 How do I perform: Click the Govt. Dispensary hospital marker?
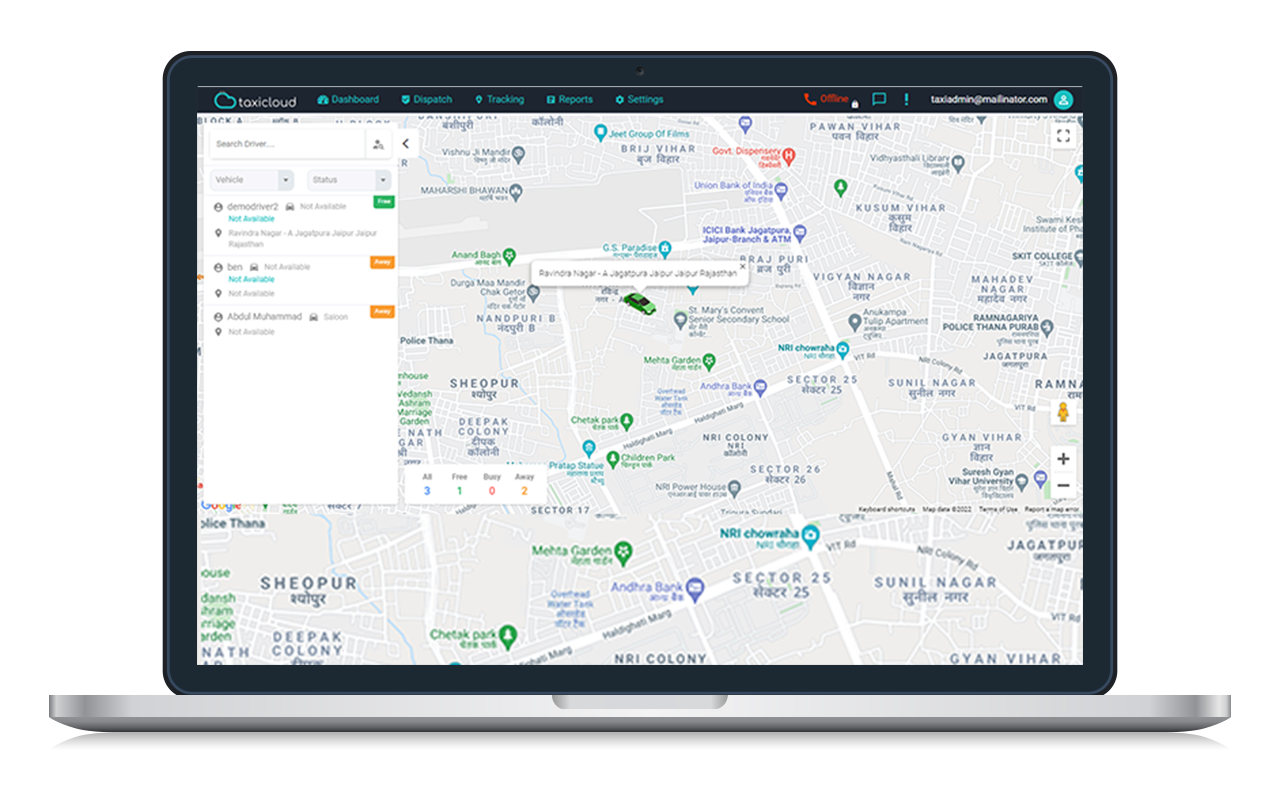coord(788,156)
